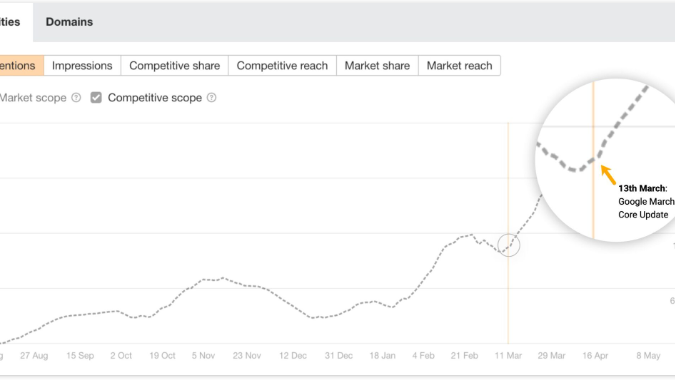Uncheck the Competitive scope checkbox

pos(96,98)
